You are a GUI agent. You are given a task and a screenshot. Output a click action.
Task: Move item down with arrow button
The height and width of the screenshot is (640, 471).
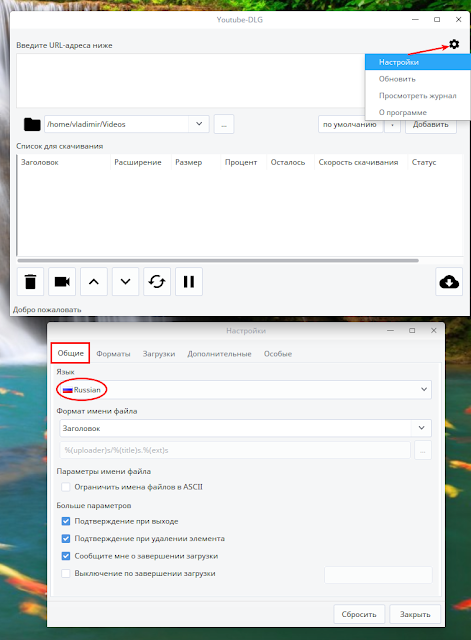[x=125, y=282]
